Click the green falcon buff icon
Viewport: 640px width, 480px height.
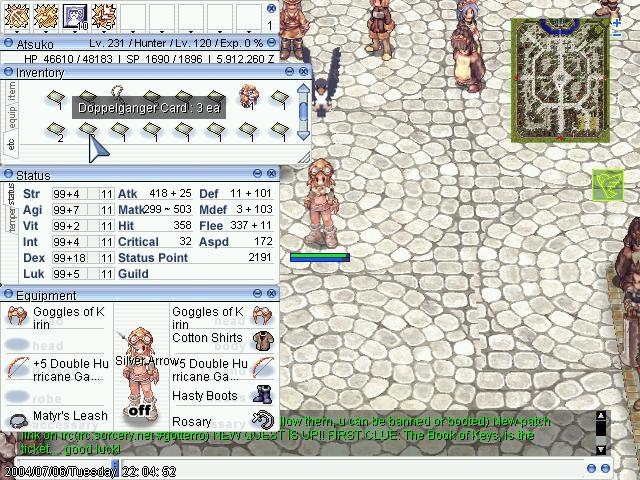coord(608,185)
